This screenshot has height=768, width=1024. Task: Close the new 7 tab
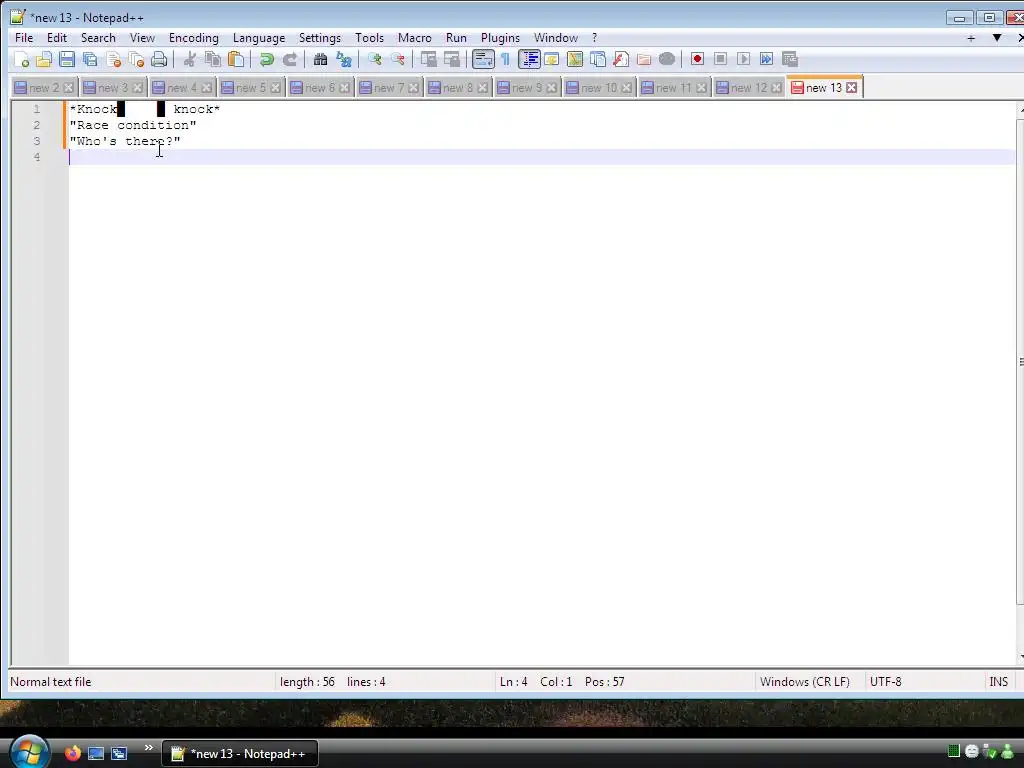coord(413,88)
